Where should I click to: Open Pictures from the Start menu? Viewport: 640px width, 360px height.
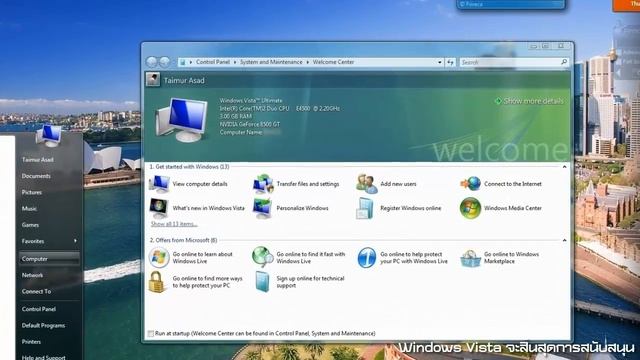click(x=31, y=192)
